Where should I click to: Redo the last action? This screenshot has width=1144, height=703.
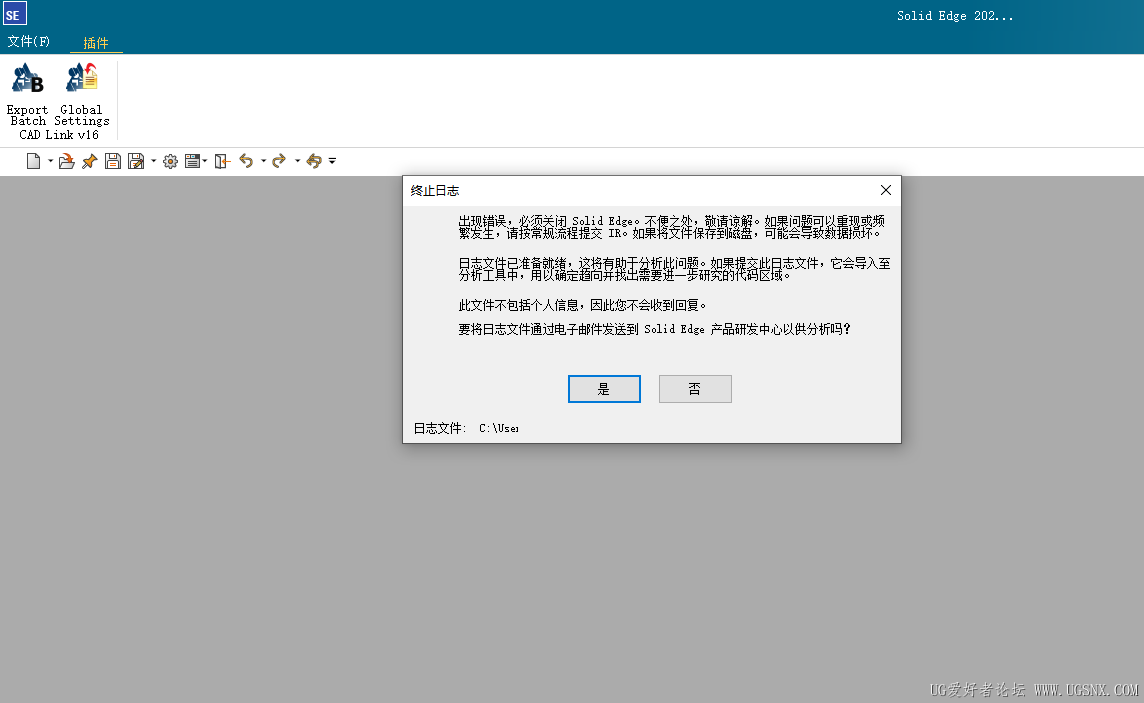(279, 161)
